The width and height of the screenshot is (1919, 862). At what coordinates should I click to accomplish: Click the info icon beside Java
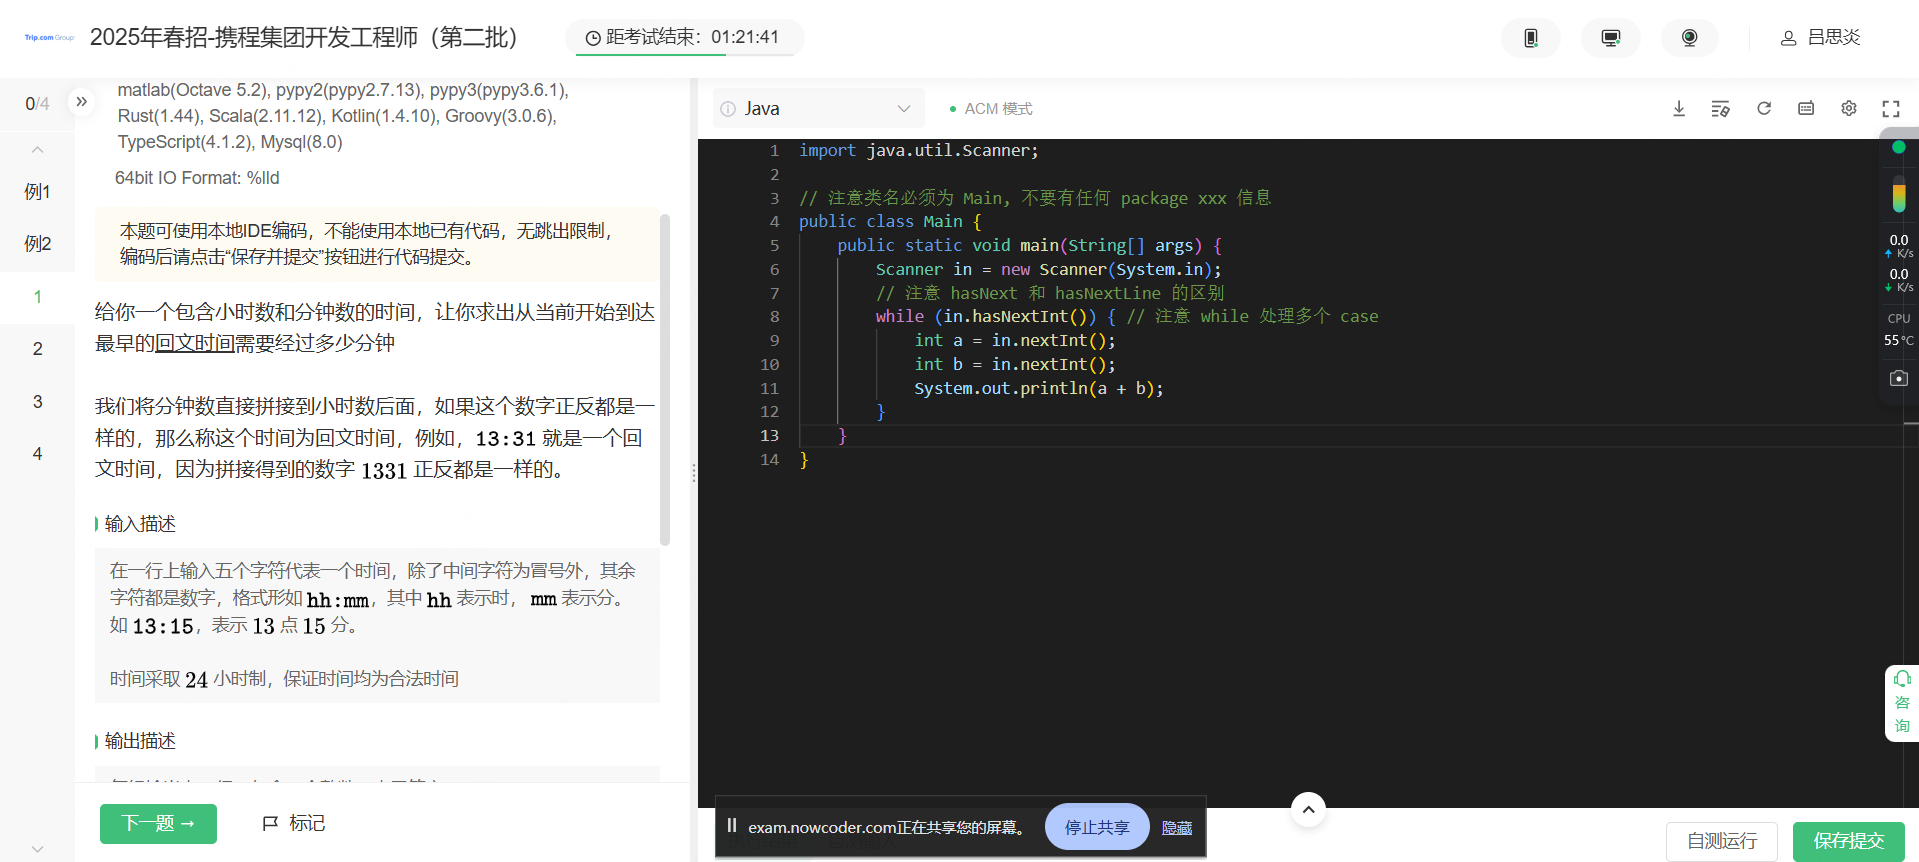728,109
